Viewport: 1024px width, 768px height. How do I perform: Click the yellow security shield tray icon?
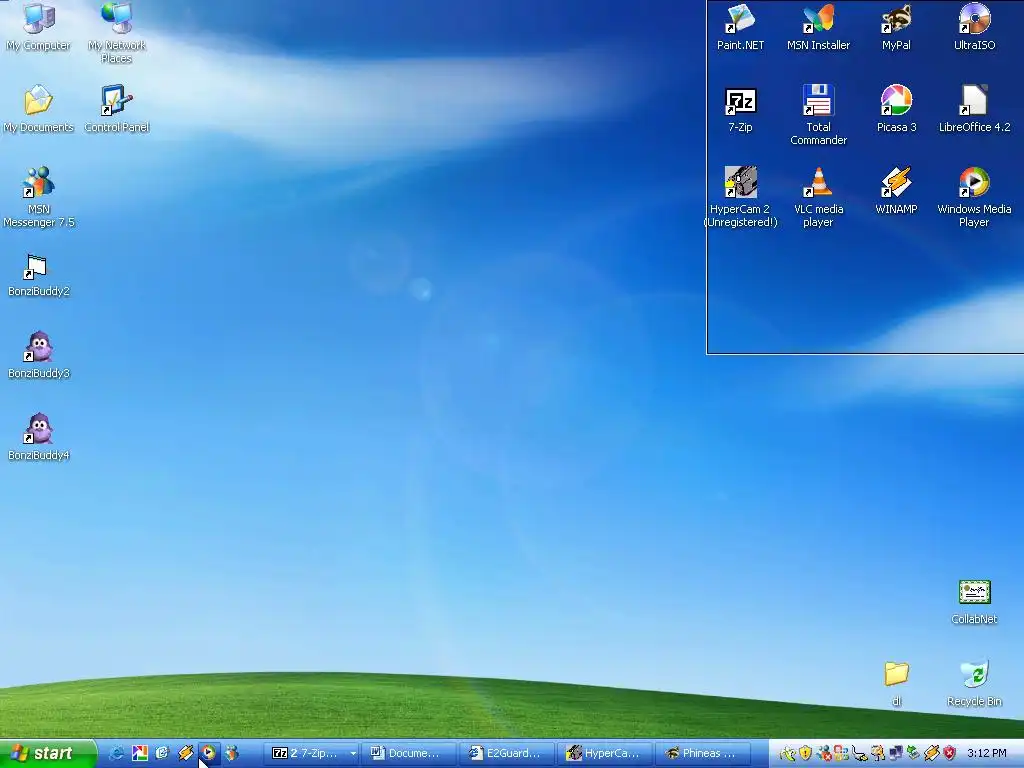click(805, 753)
